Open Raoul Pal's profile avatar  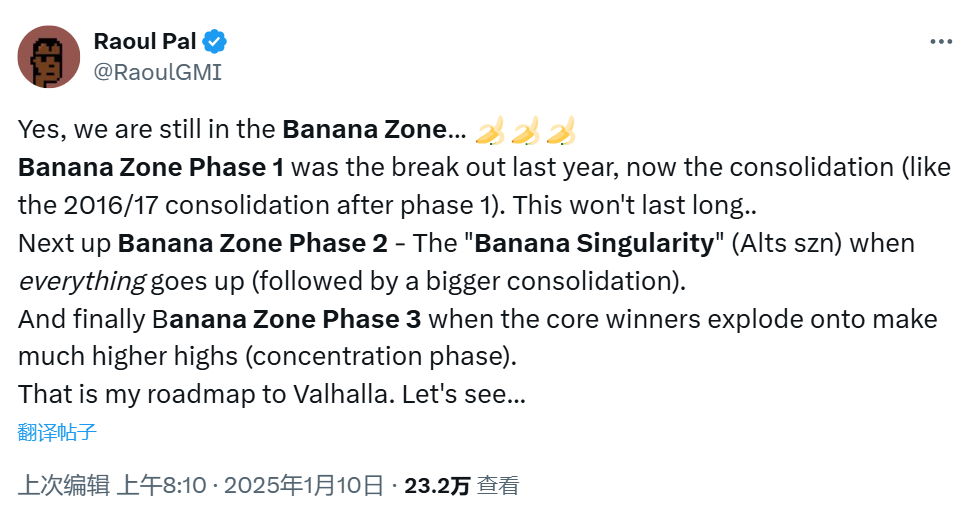[49, 56]
